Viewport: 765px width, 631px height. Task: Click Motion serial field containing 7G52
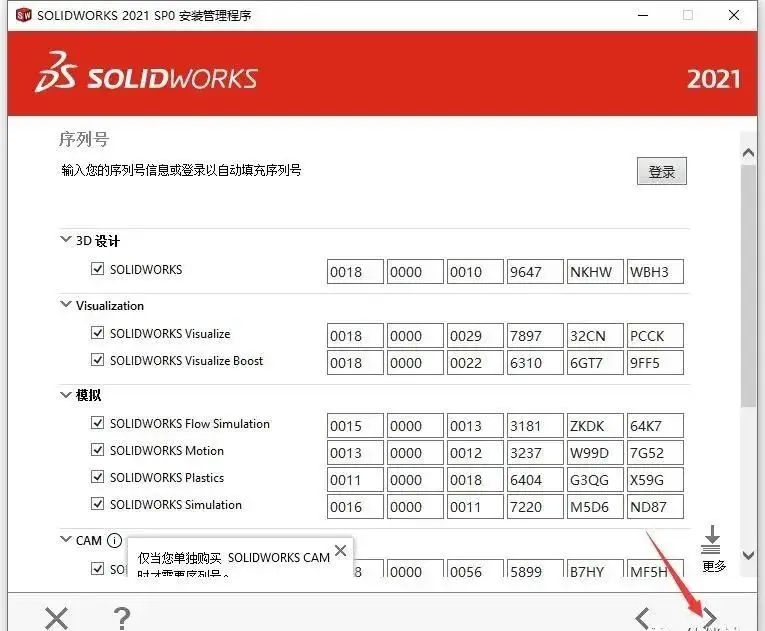[655, 452]
